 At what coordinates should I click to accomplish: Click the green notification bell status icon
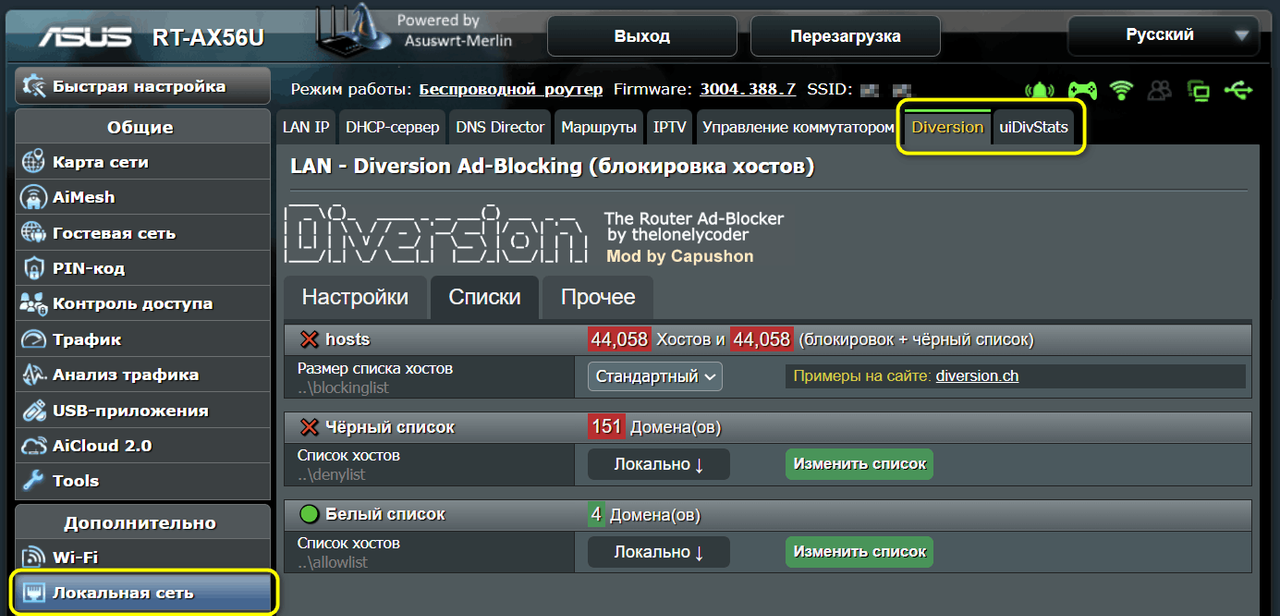1041,90
